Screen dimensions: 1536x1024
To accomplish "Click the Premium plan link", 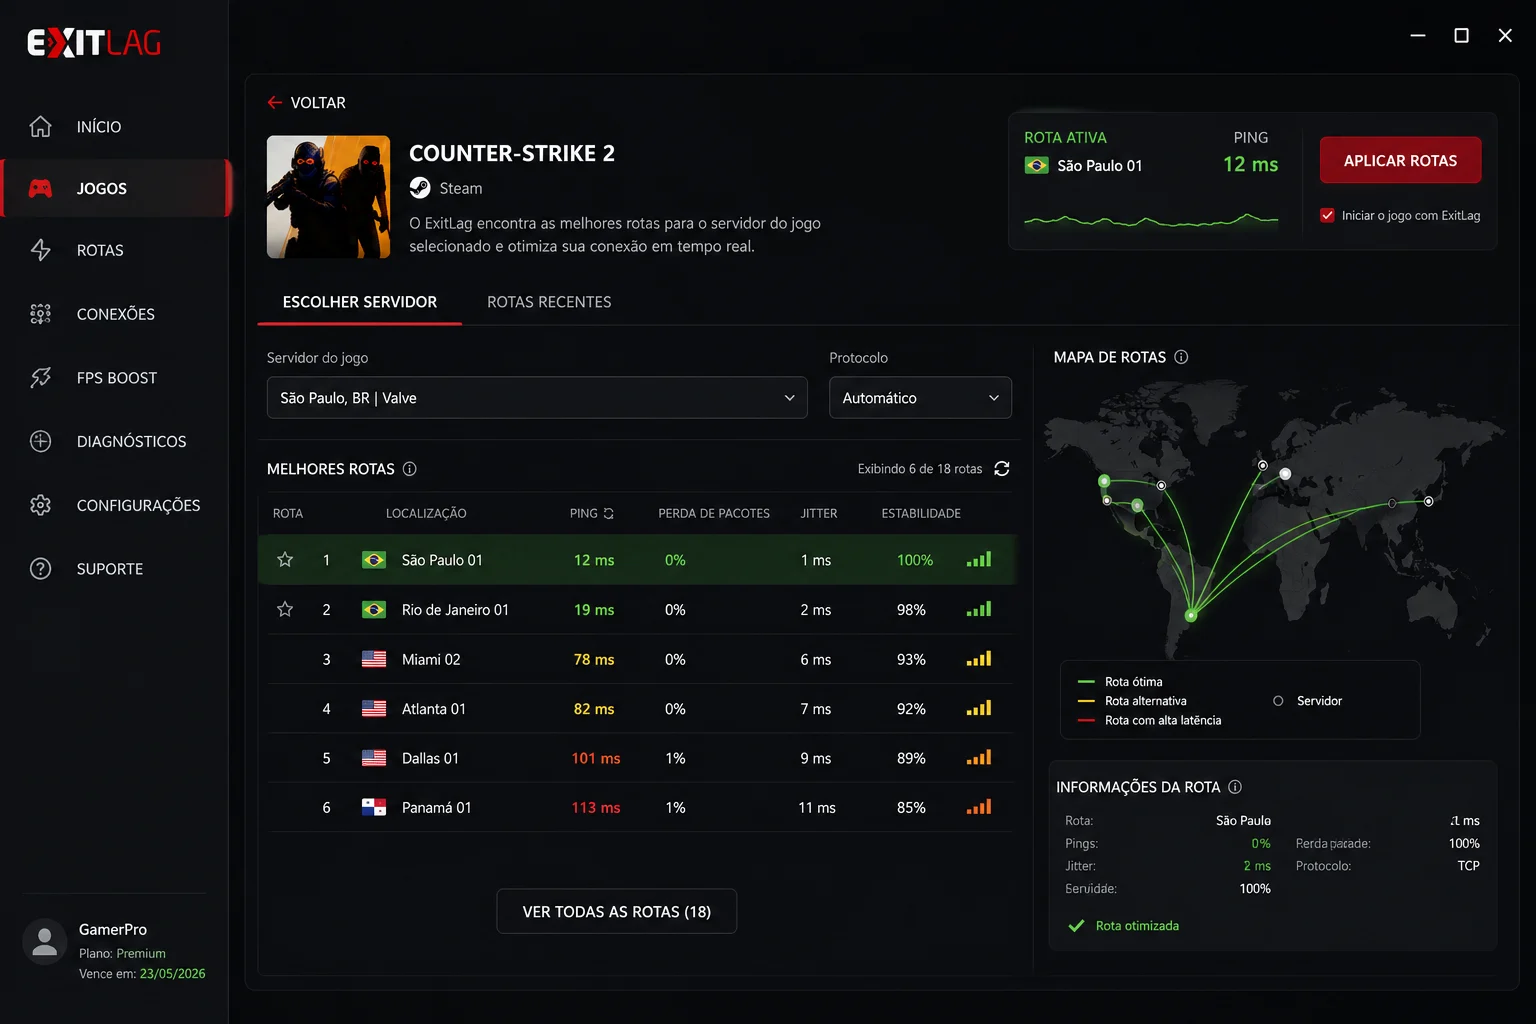I will pyautogui.click(x=141, y=954).
